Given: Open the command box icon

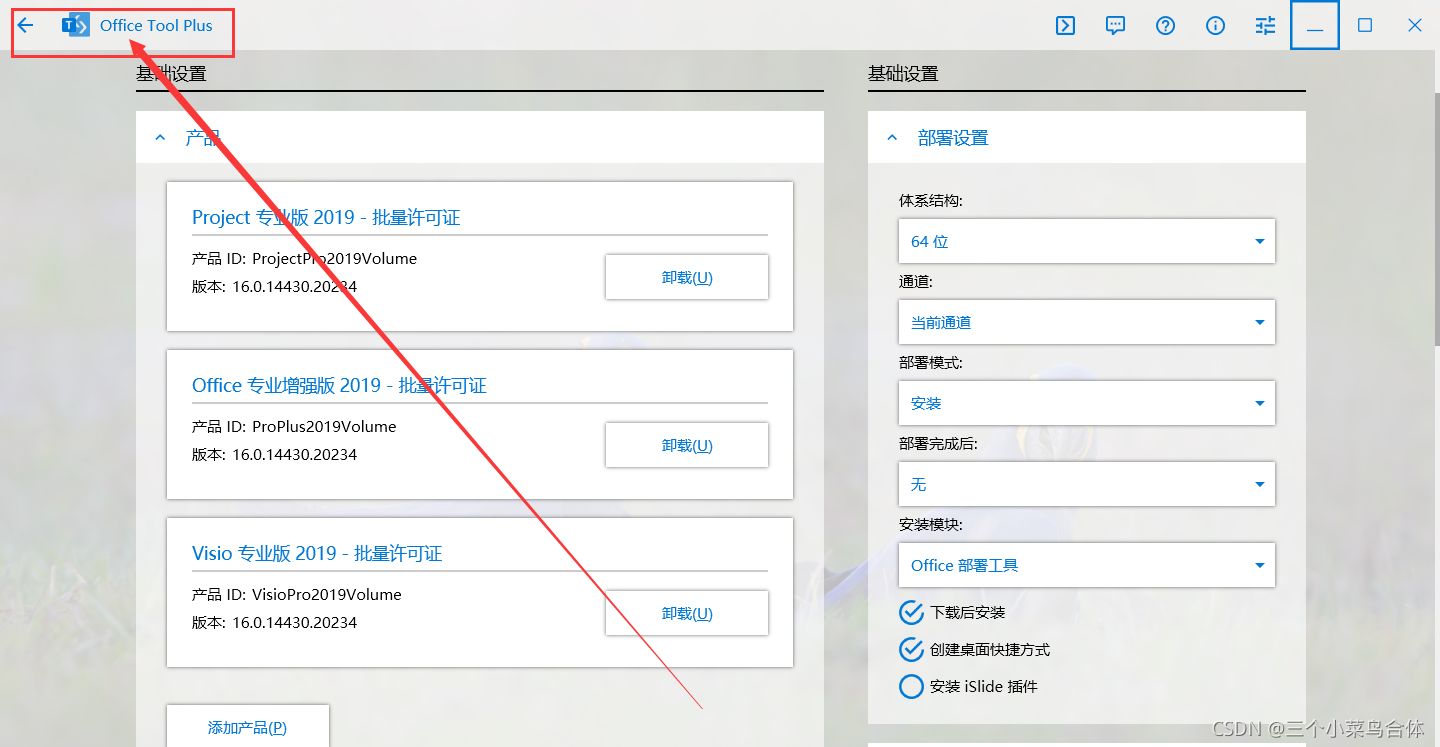Looking at the screenshot, I should click(x=1065, y=26).
